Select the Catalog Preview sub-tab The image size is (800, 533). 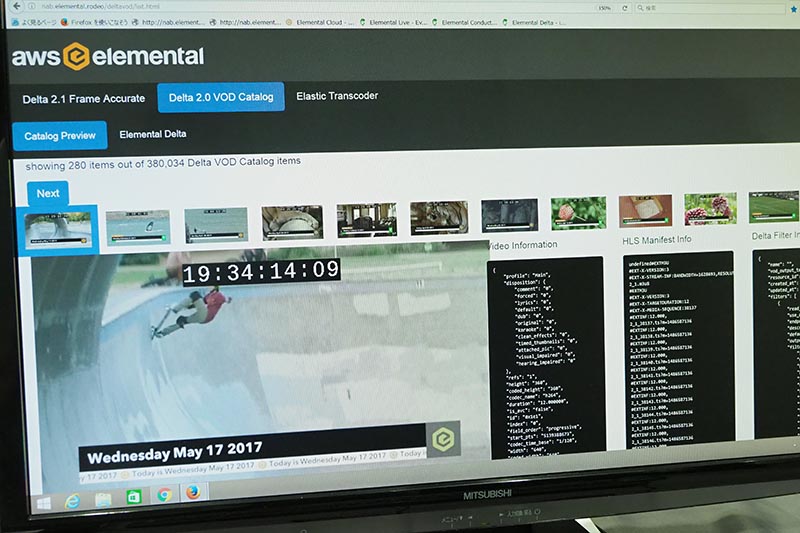(x=60, y=136)
